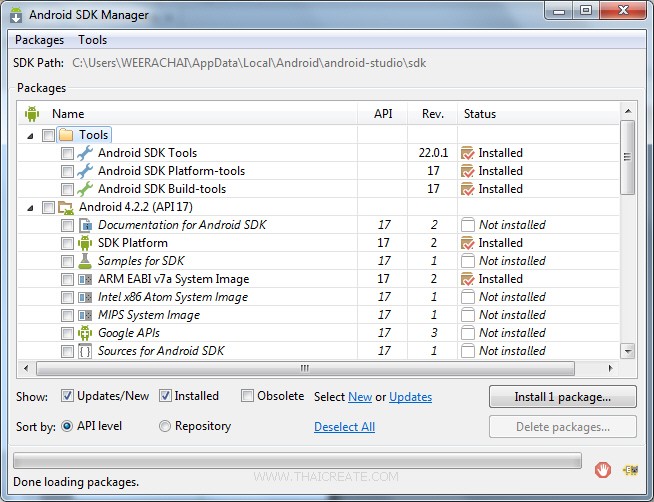The image size is (654, 502).
Task: Collapse the Android 4.2.2 (API 17) group
Action: point(30,208)
